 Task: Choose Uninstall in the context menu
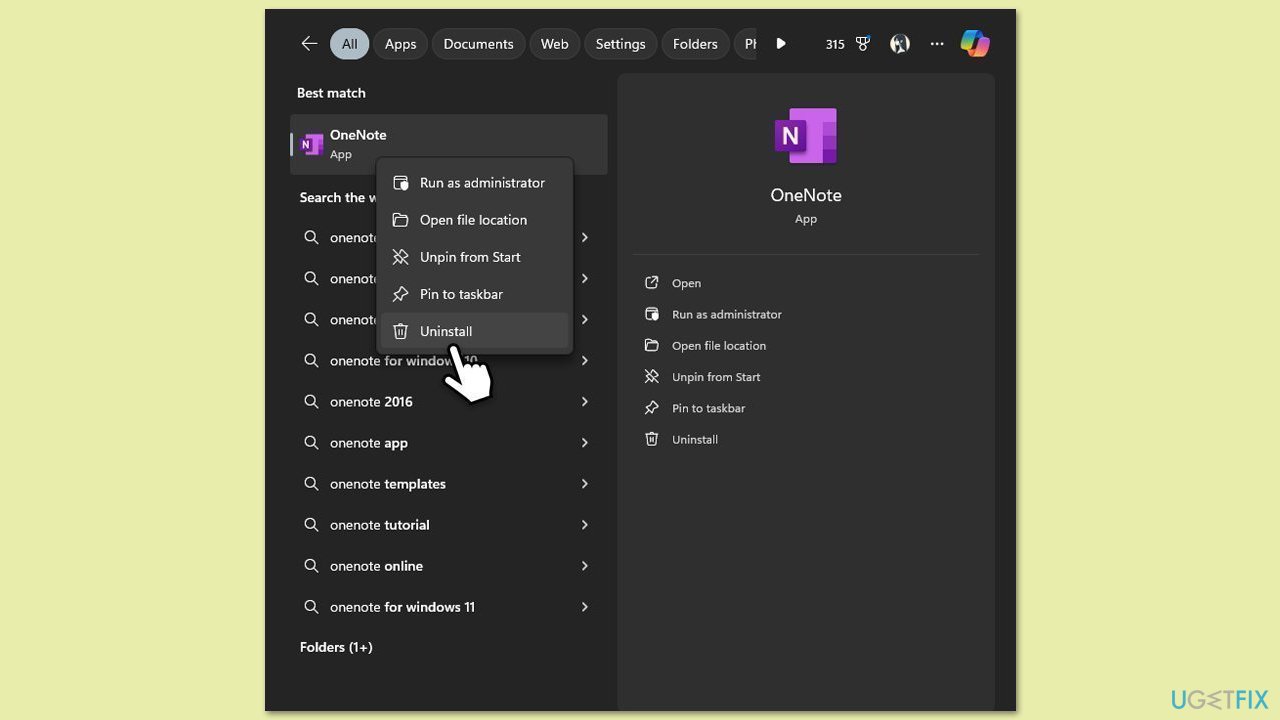pos(474,331)
